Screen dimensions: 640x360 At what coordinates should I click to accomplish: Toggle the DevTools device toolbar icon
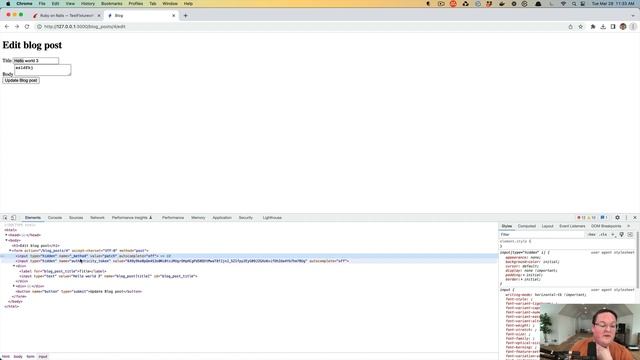tap(13, 218)
